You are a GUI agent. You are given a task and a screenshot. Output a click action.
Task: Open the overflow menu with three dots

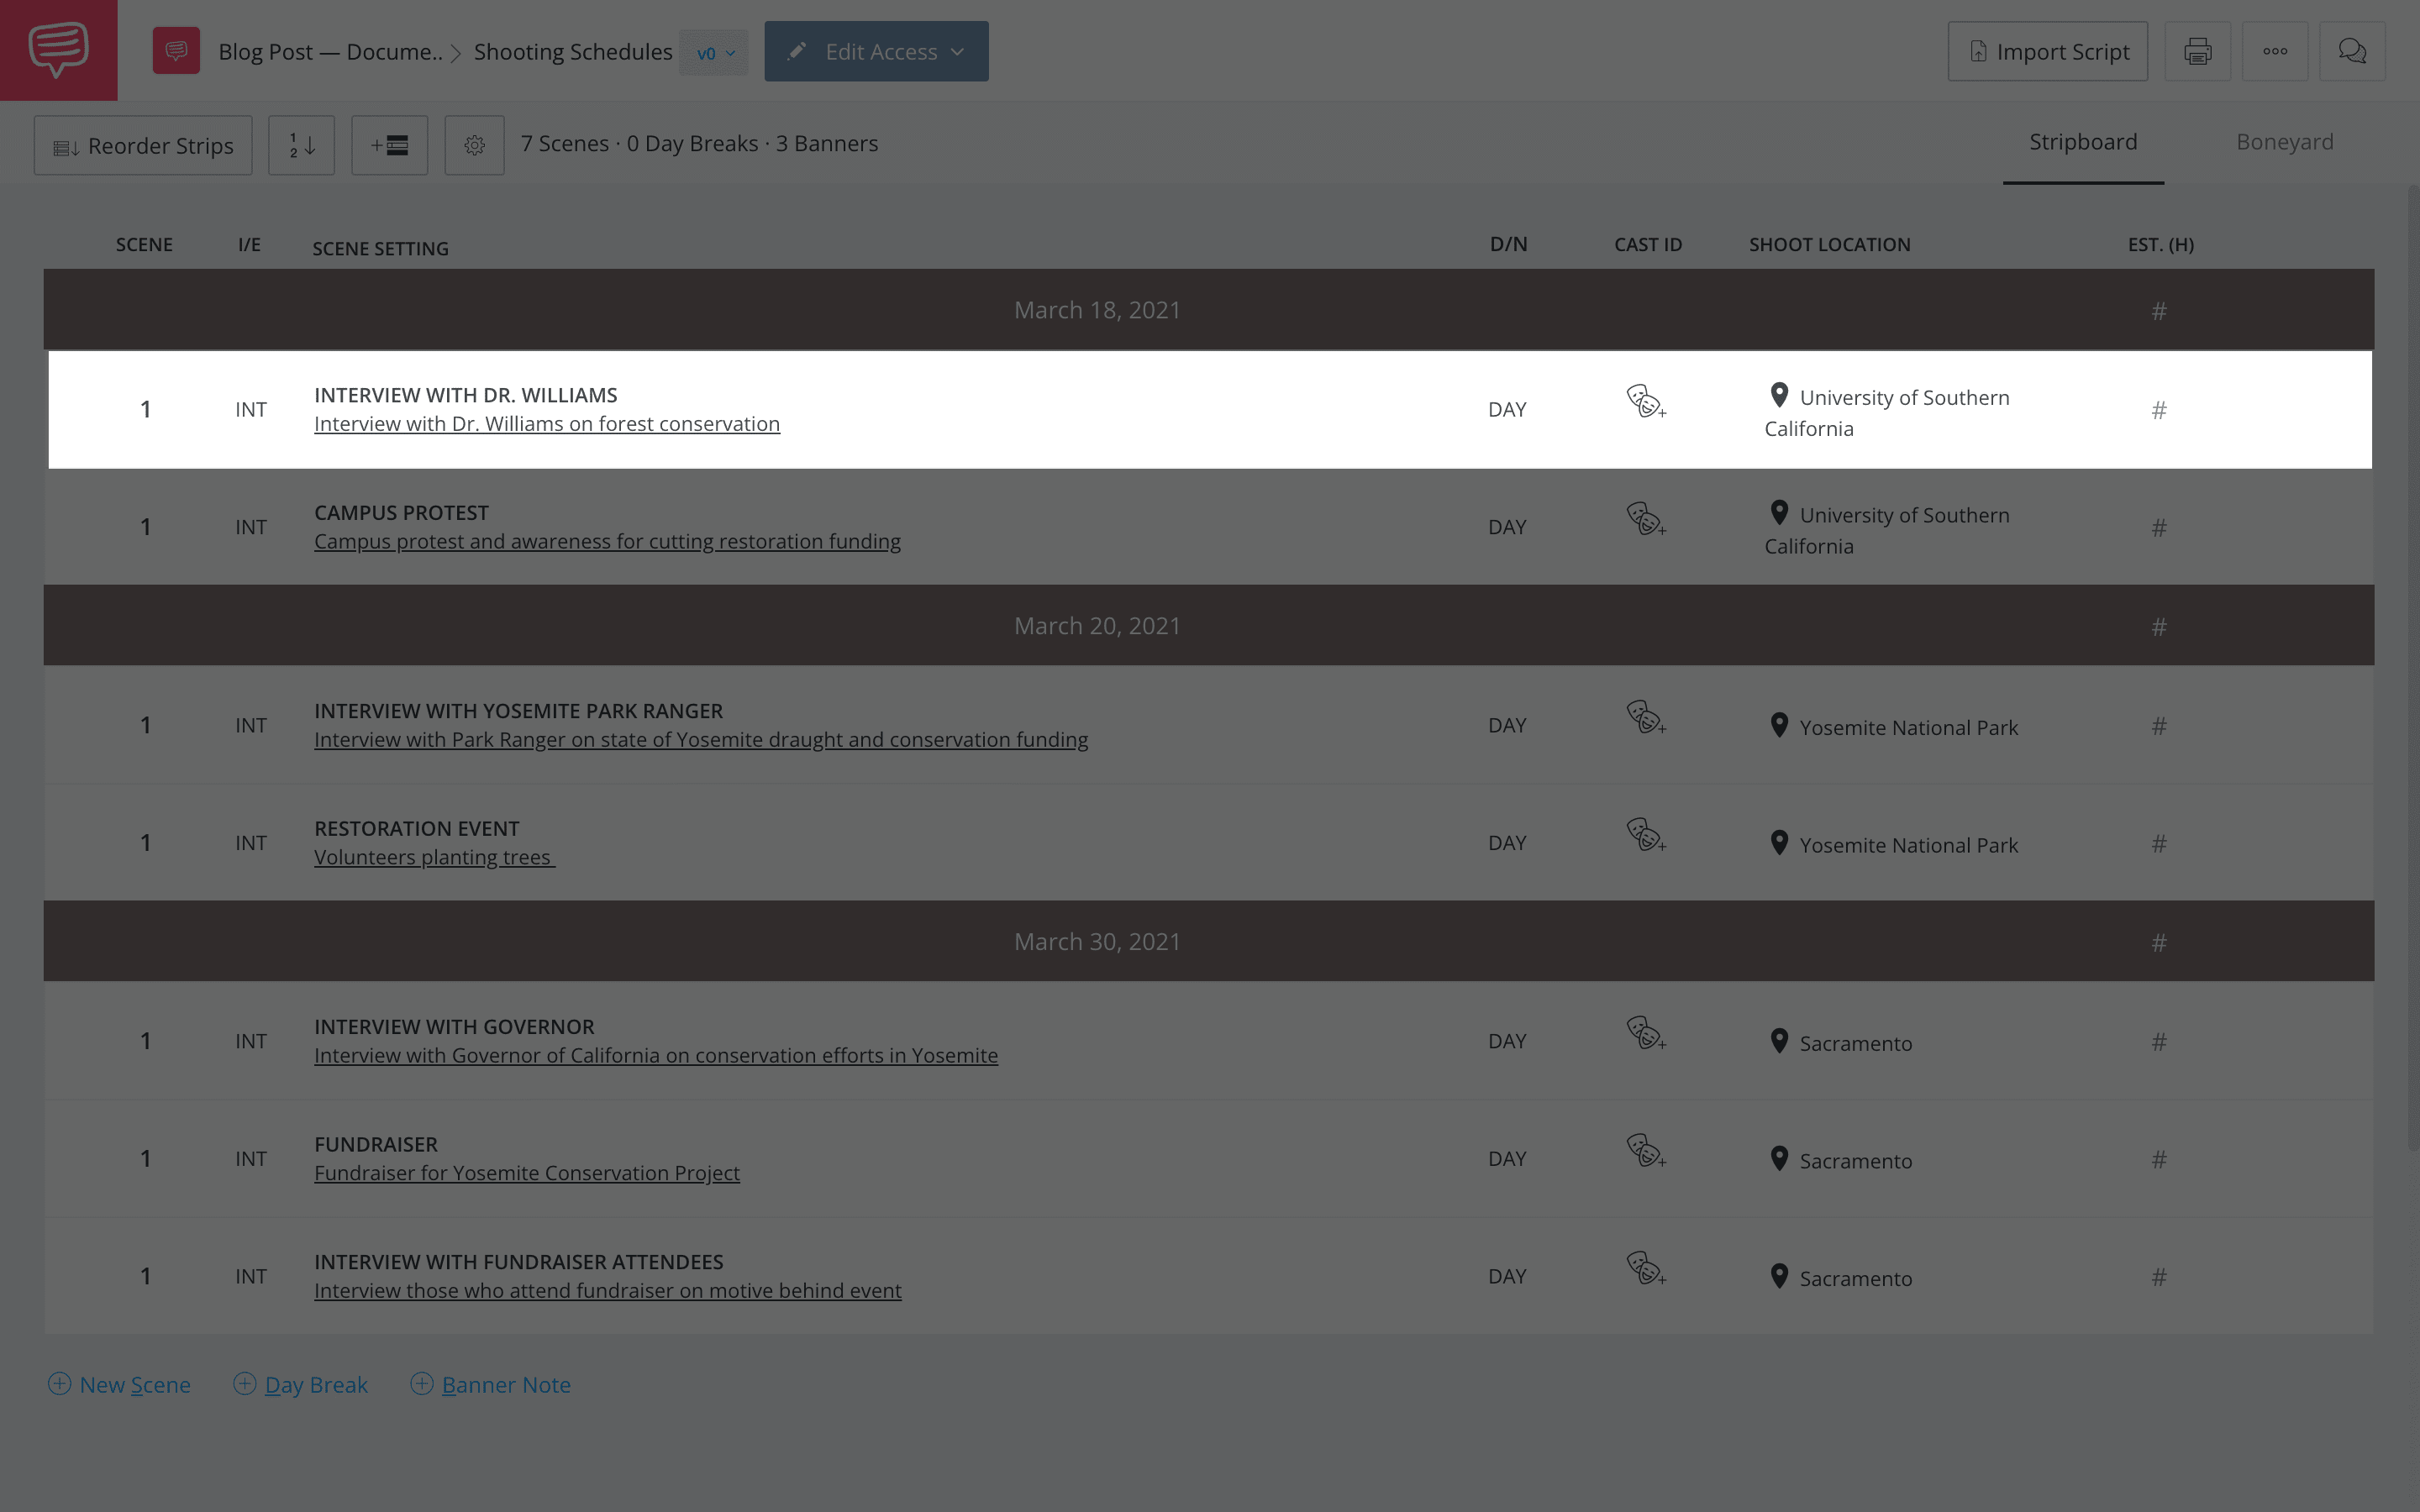click(2275, 50)
